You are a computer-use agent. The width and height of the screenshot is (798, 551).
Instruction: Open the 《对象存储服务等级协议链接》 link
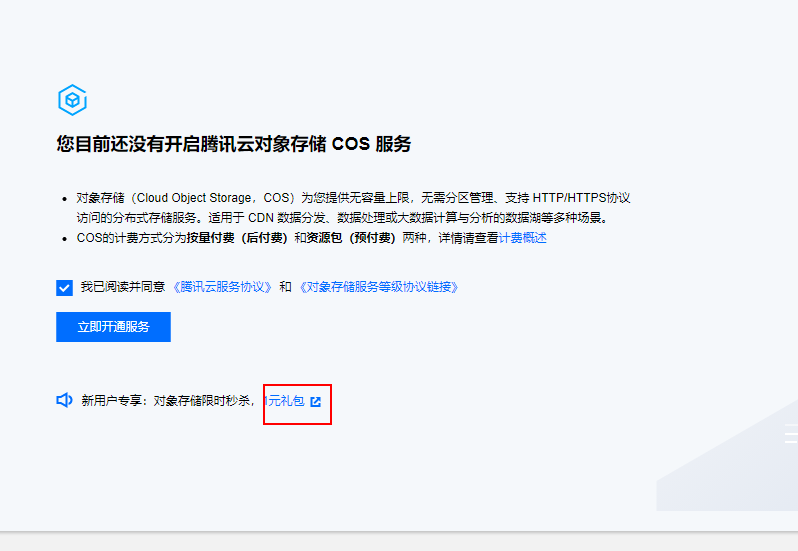(x=379, y=287)
